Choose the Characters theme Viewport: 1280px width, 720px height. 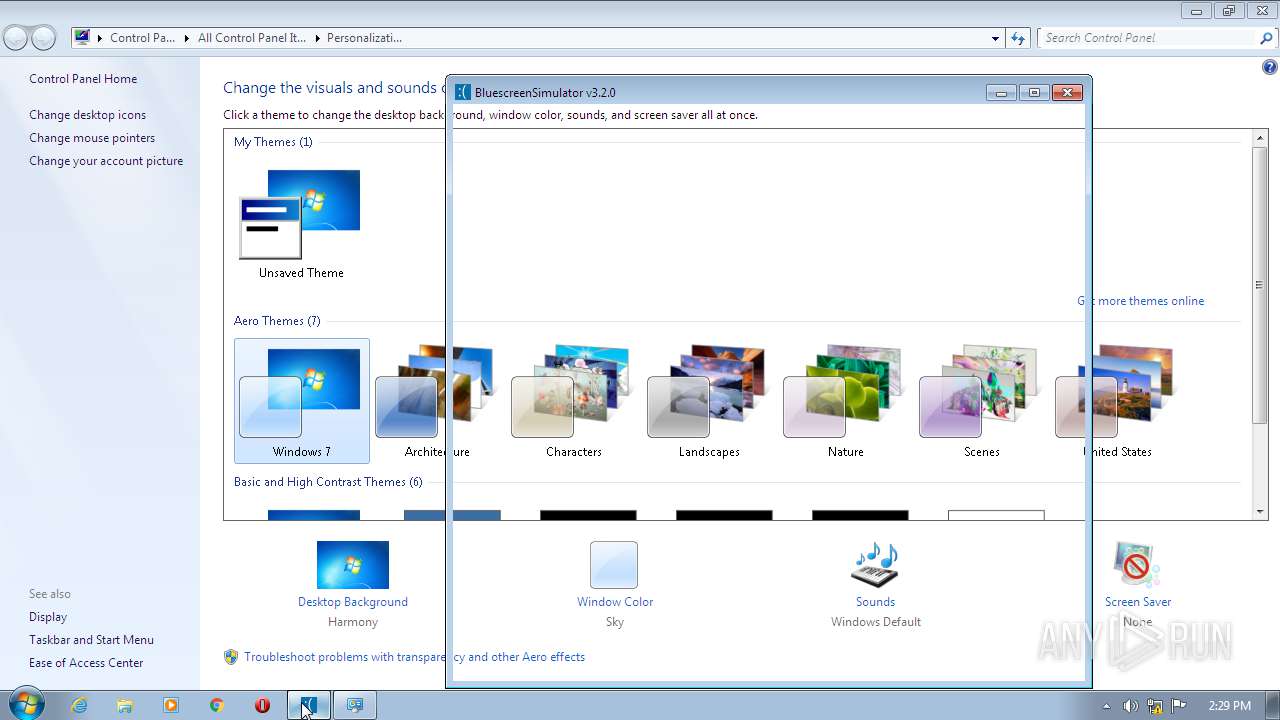click(x=573, y=400)
